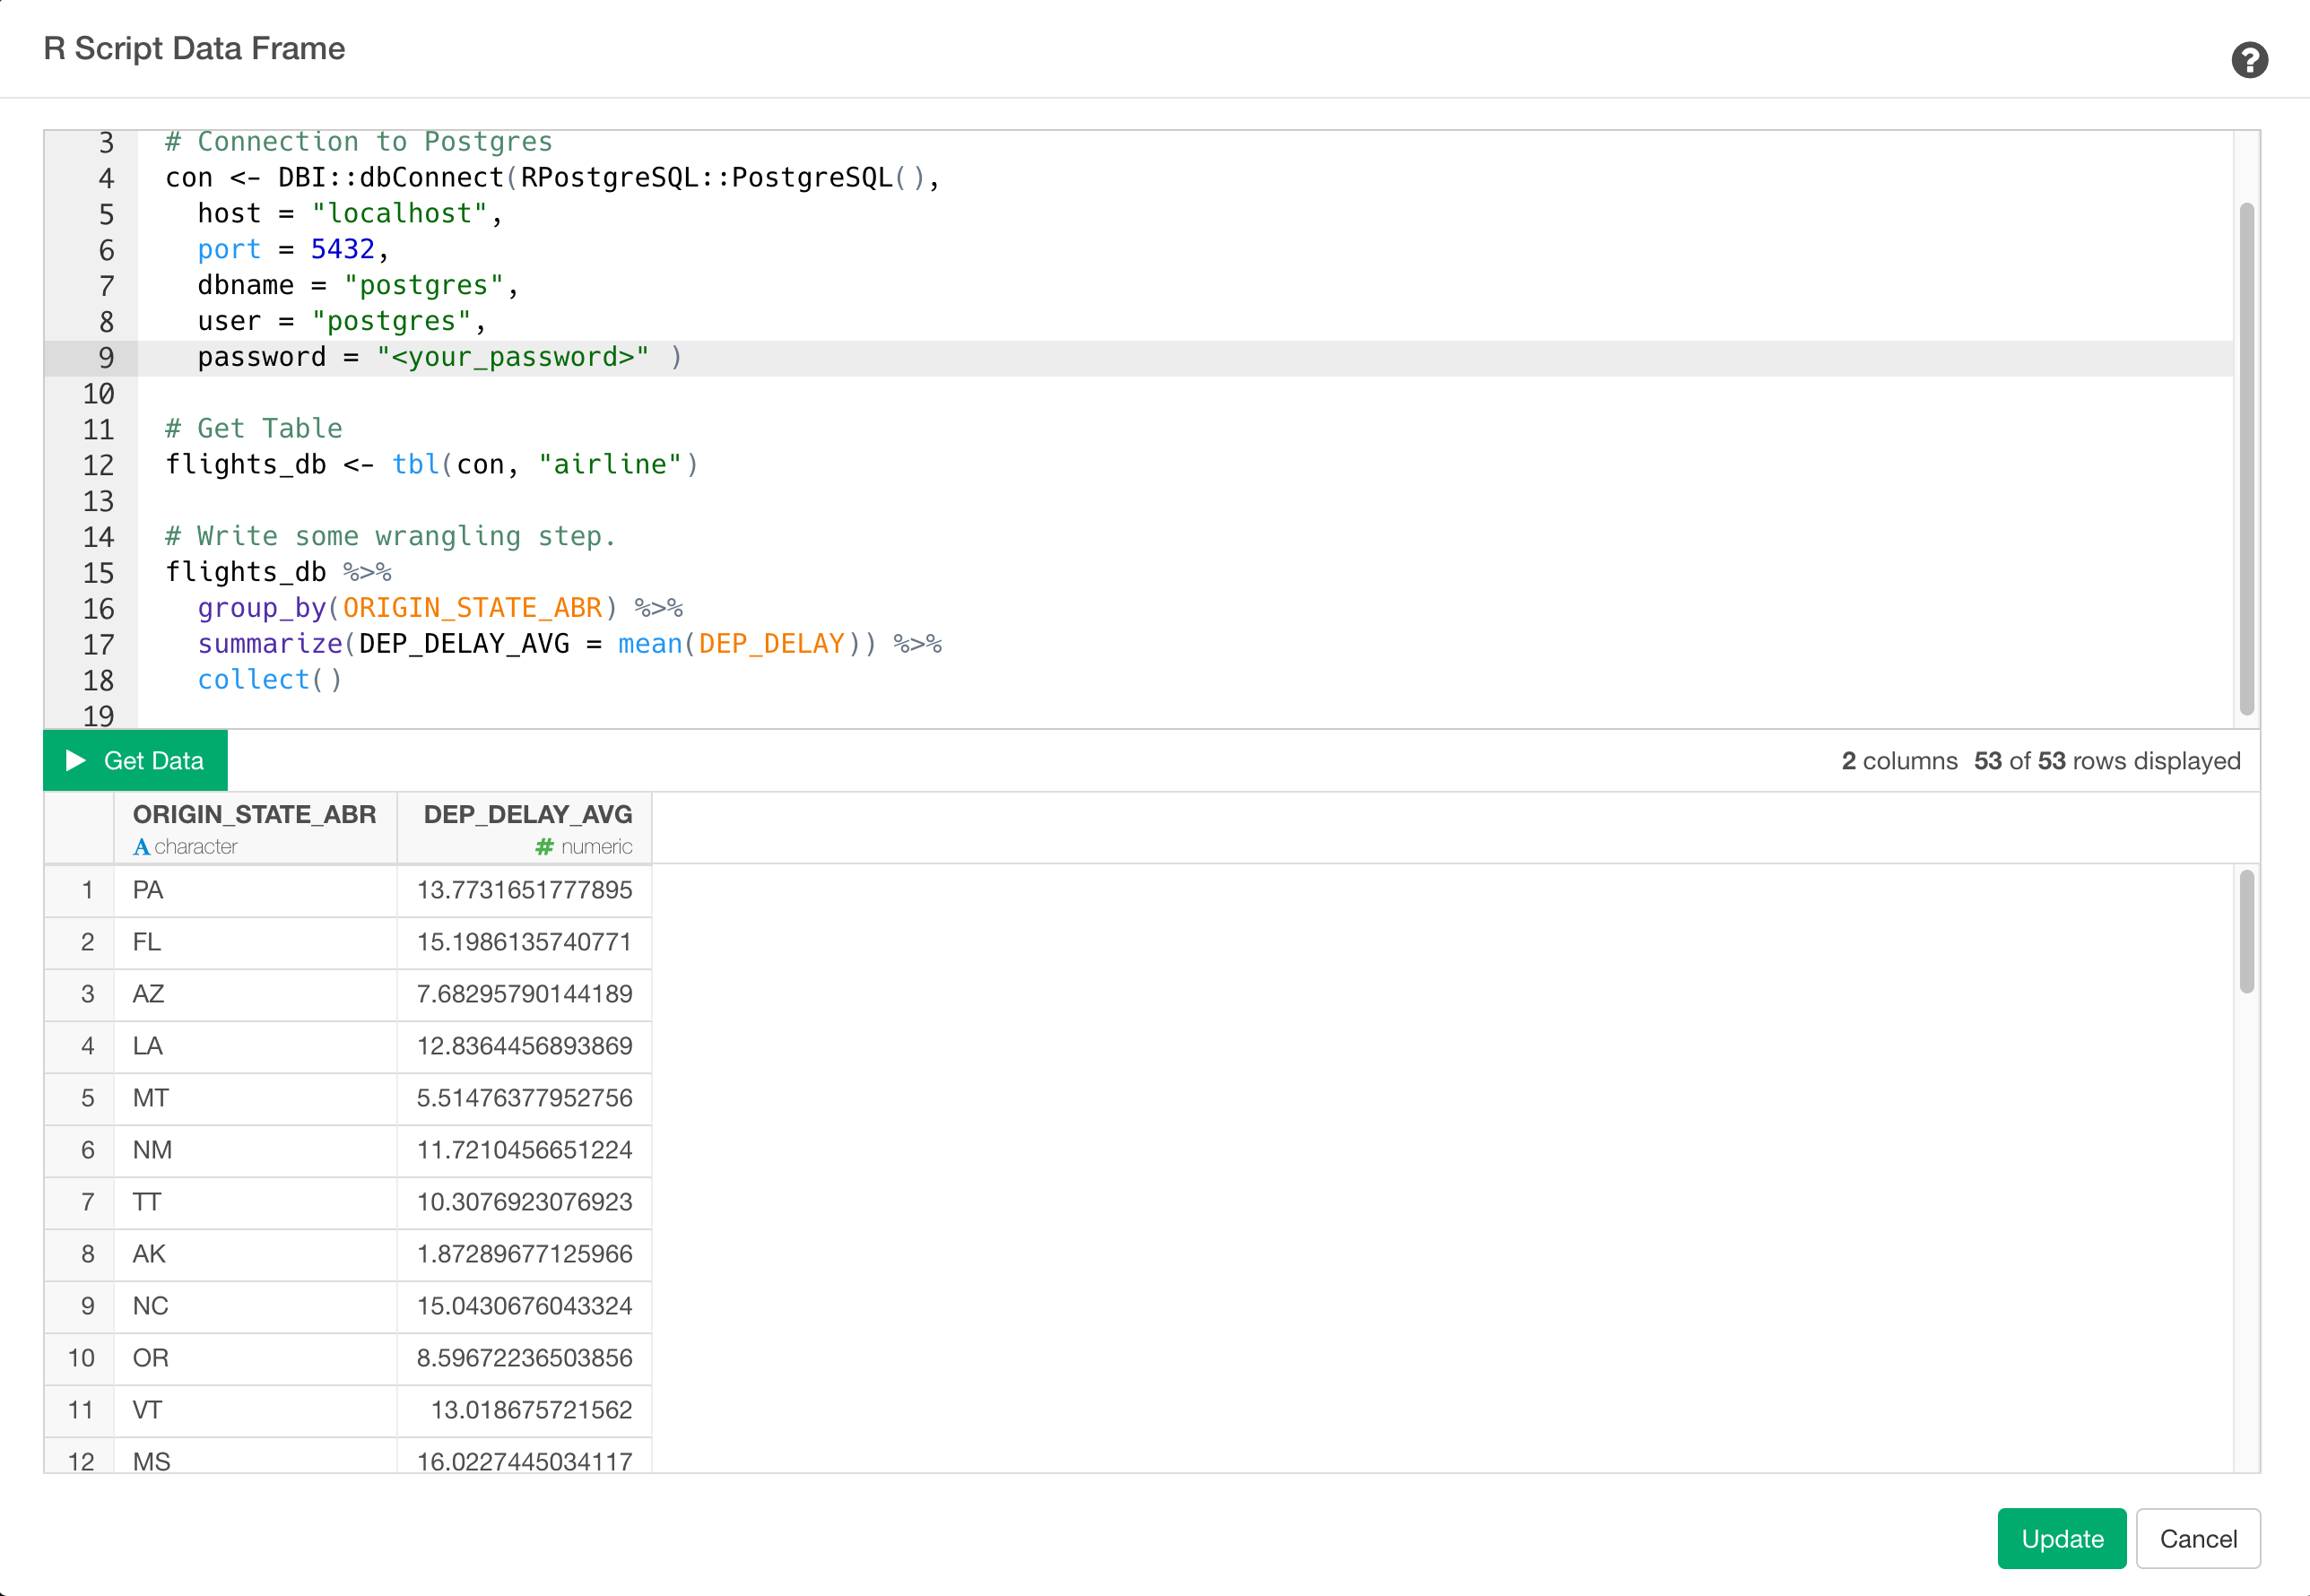2310x1596 pixels.
Task: Open the help question mark icon
Action: click(2249, 60)
